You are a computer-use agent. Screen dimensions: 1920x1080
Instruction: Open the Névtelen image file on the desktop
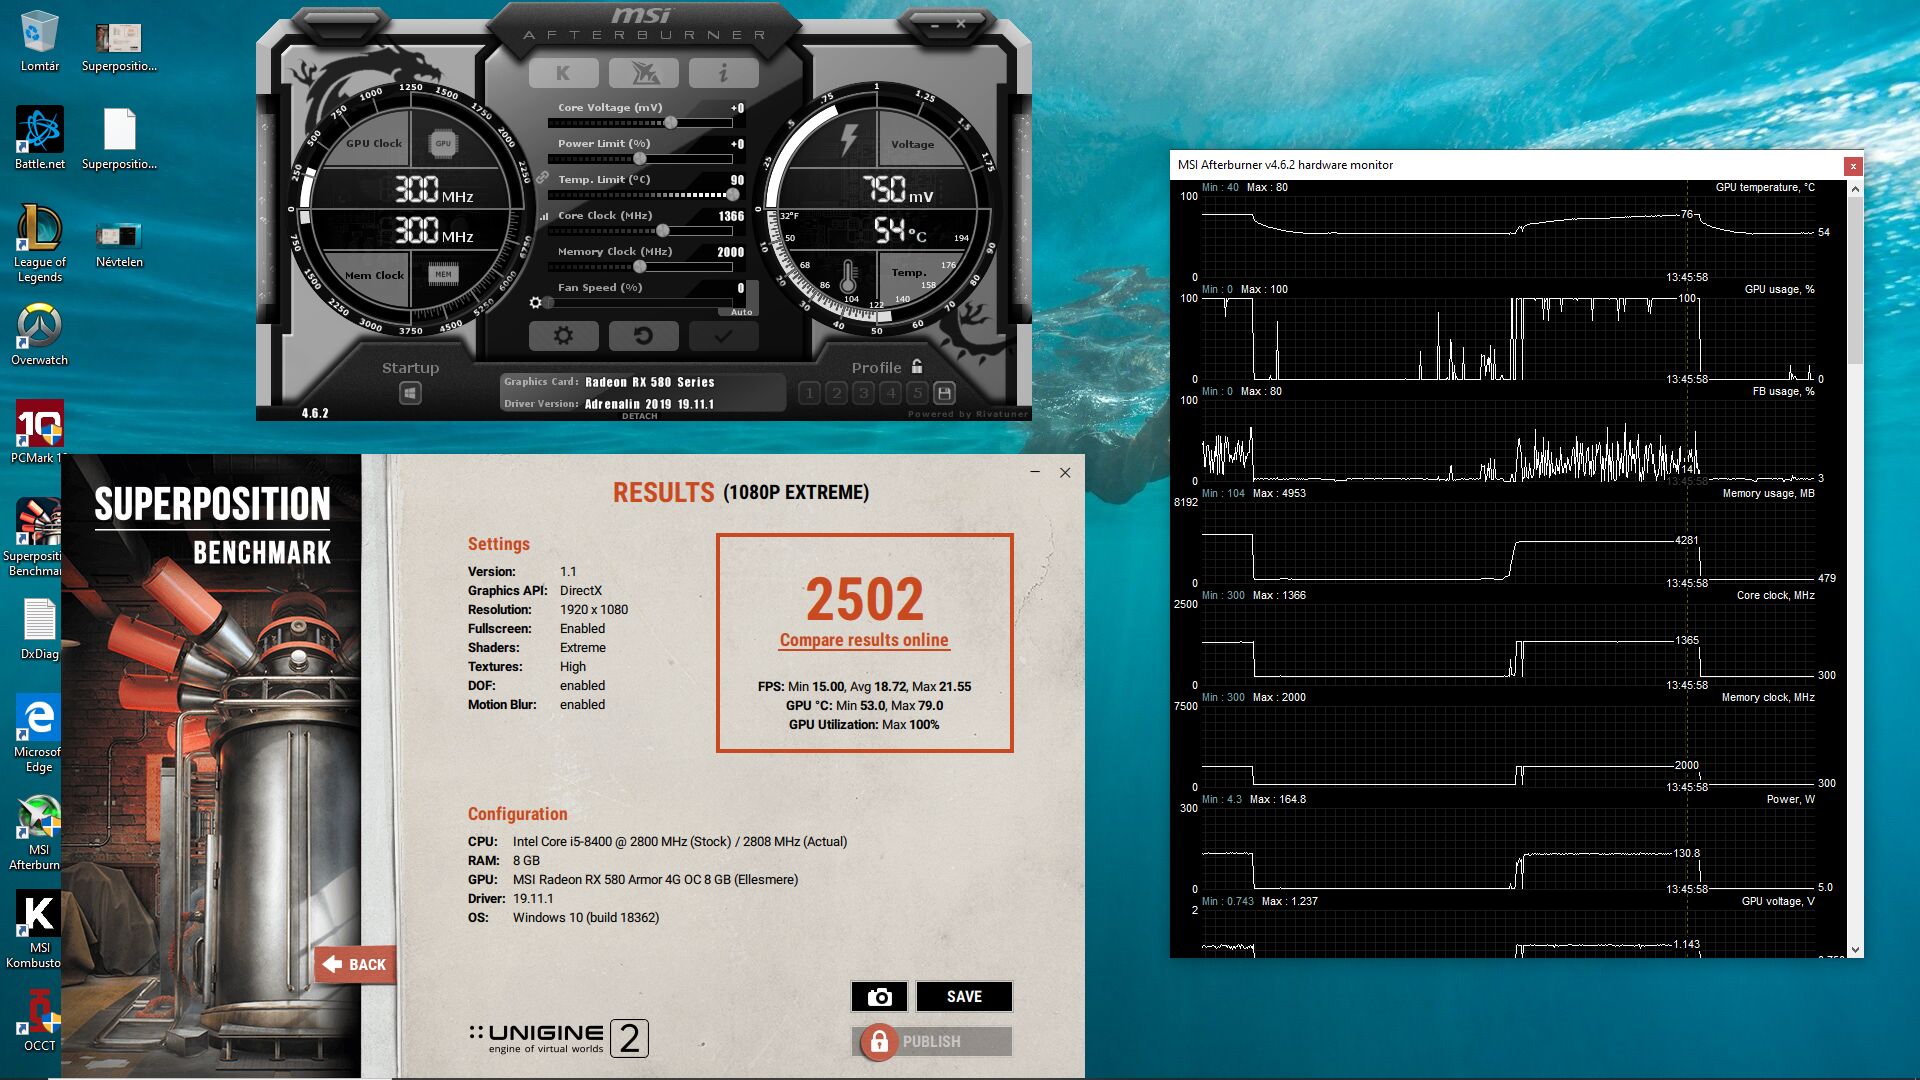(x=119, y=244)
